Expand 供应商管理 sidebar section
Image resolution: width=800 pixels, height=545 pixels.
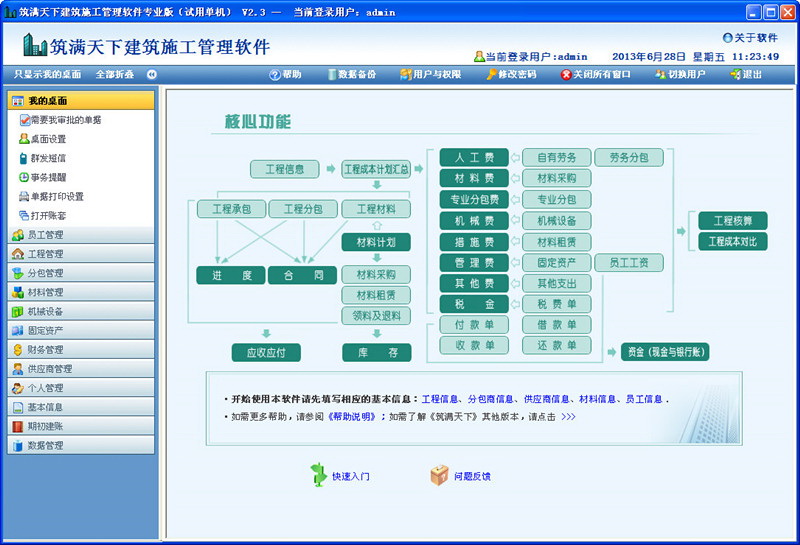81,368
